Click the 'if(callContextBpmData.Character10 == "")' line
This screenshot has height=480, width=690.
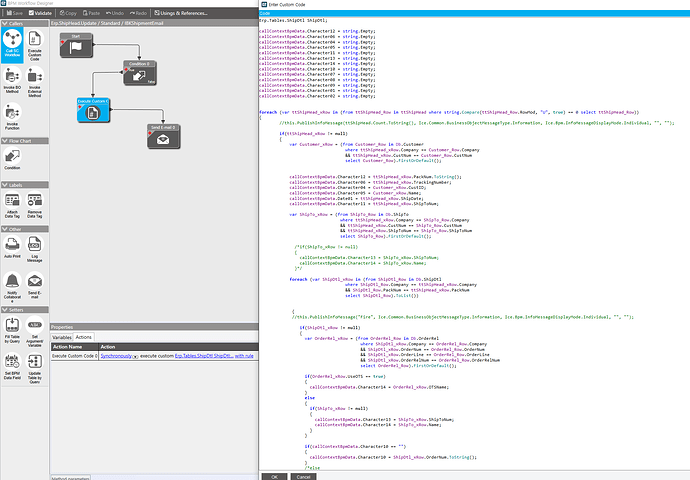pyautogui.click(x=355, y=447)
